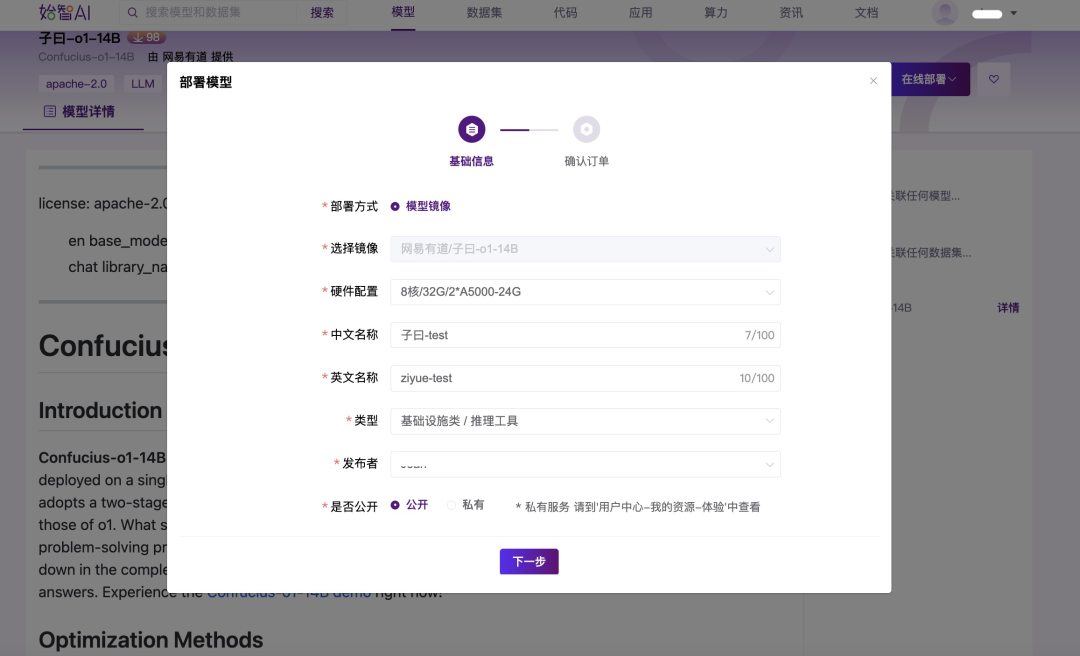Open the 模型 nav tab
1080x656 pixels.
click(x=403, y=12)
